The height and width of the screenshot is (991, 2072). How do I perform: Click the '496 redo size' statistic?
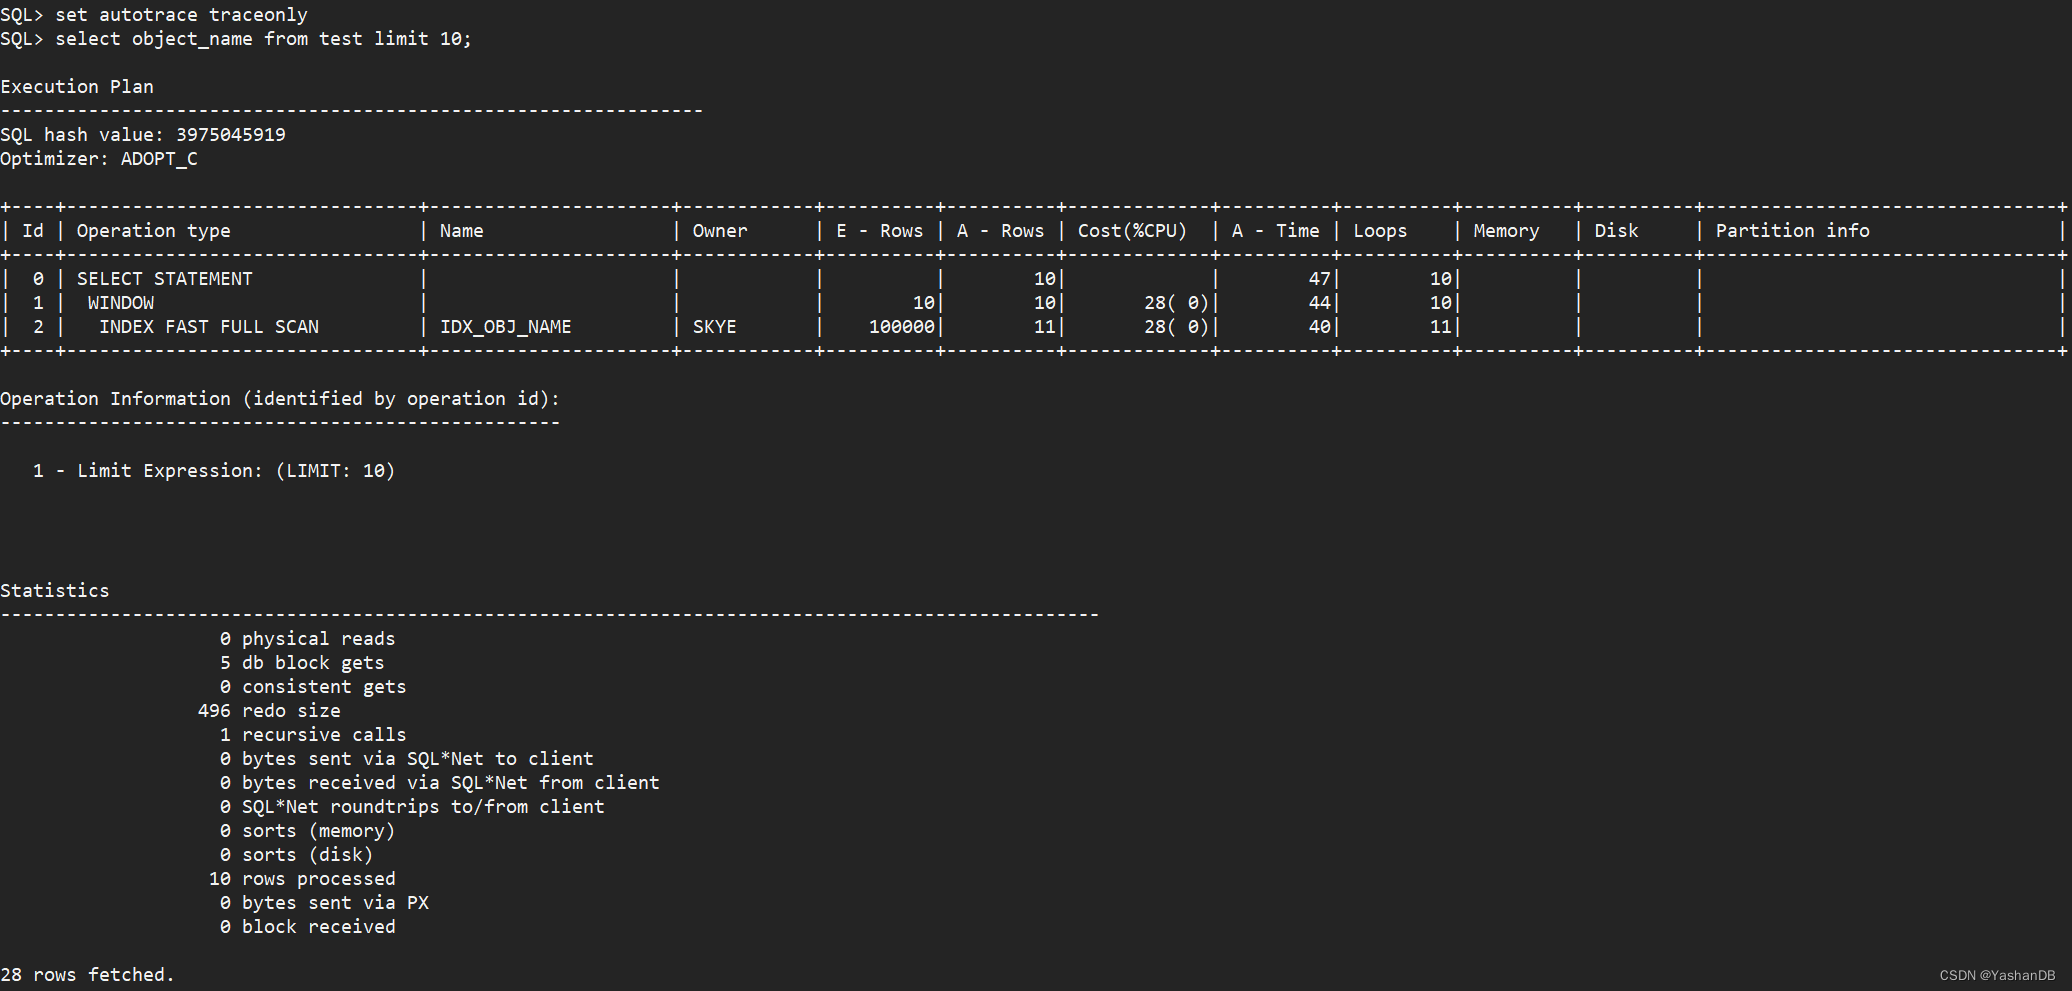(x=269, y=711)
